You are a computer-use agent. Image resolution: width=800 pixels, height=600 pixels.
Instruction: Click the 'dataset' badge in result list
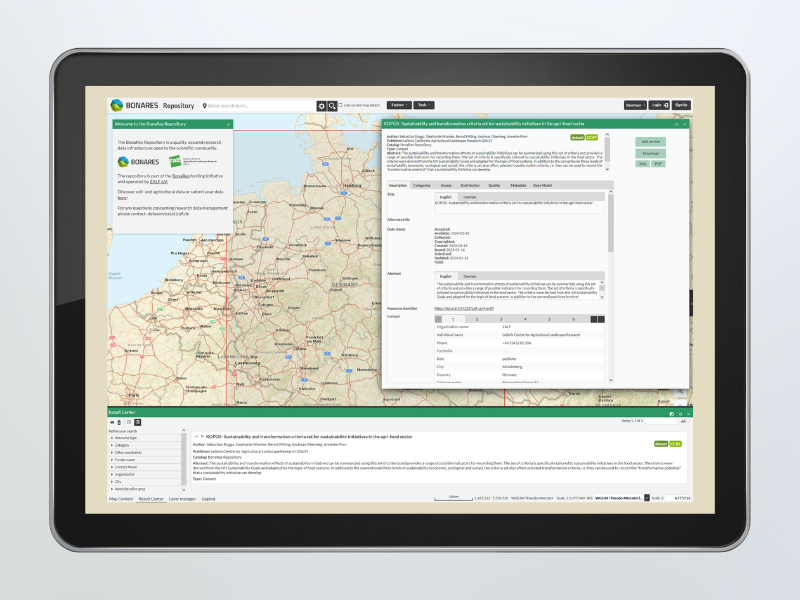click(x=661, y=444)
